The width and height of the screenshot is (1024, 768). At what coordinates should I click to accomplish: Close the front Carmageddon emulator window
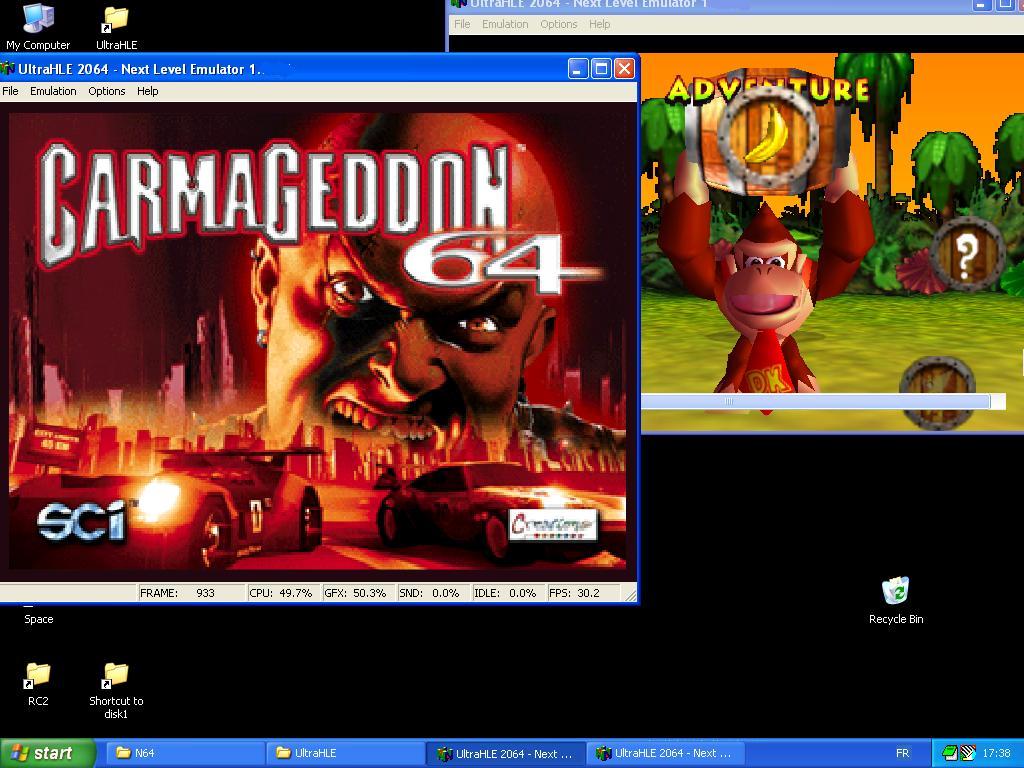(625, 69)
